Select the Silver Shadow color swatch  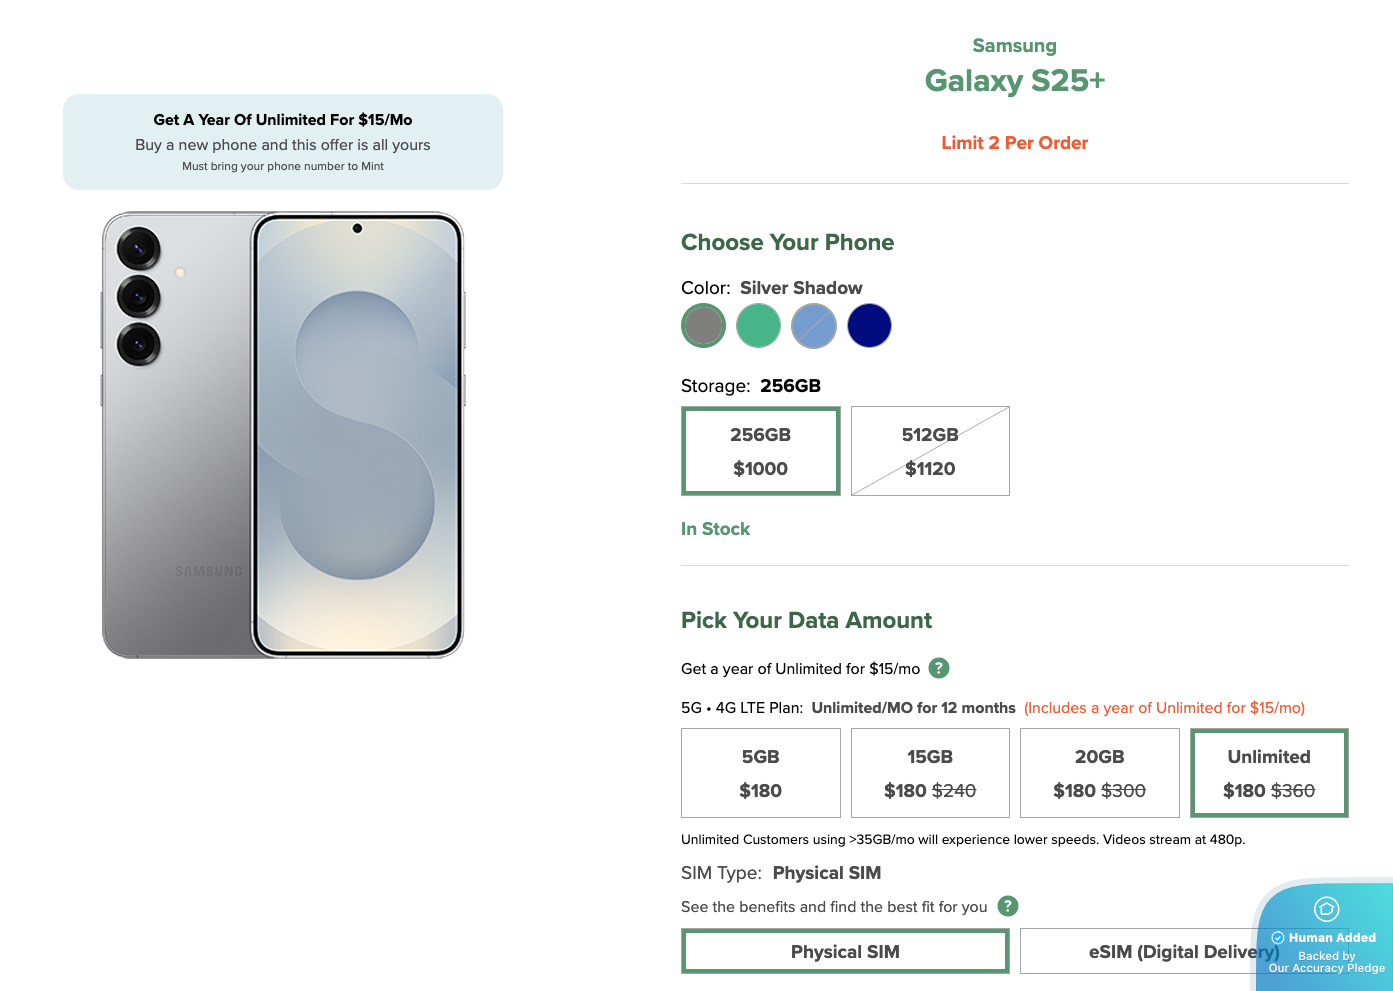[703, 326]
